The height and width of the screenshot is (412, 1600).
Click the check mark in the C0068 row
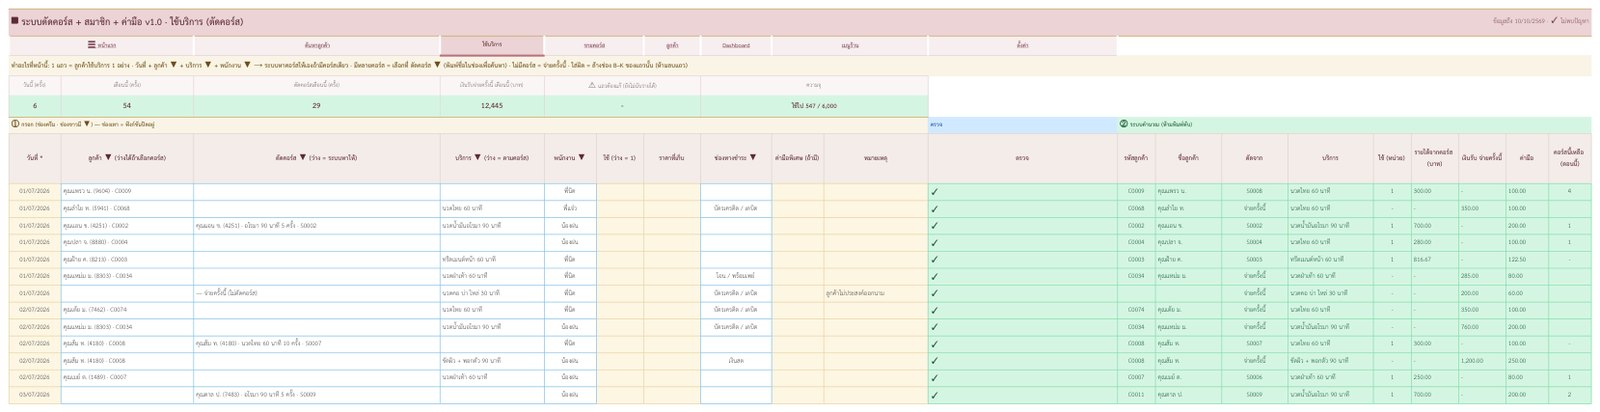click(x=934, y=208)
